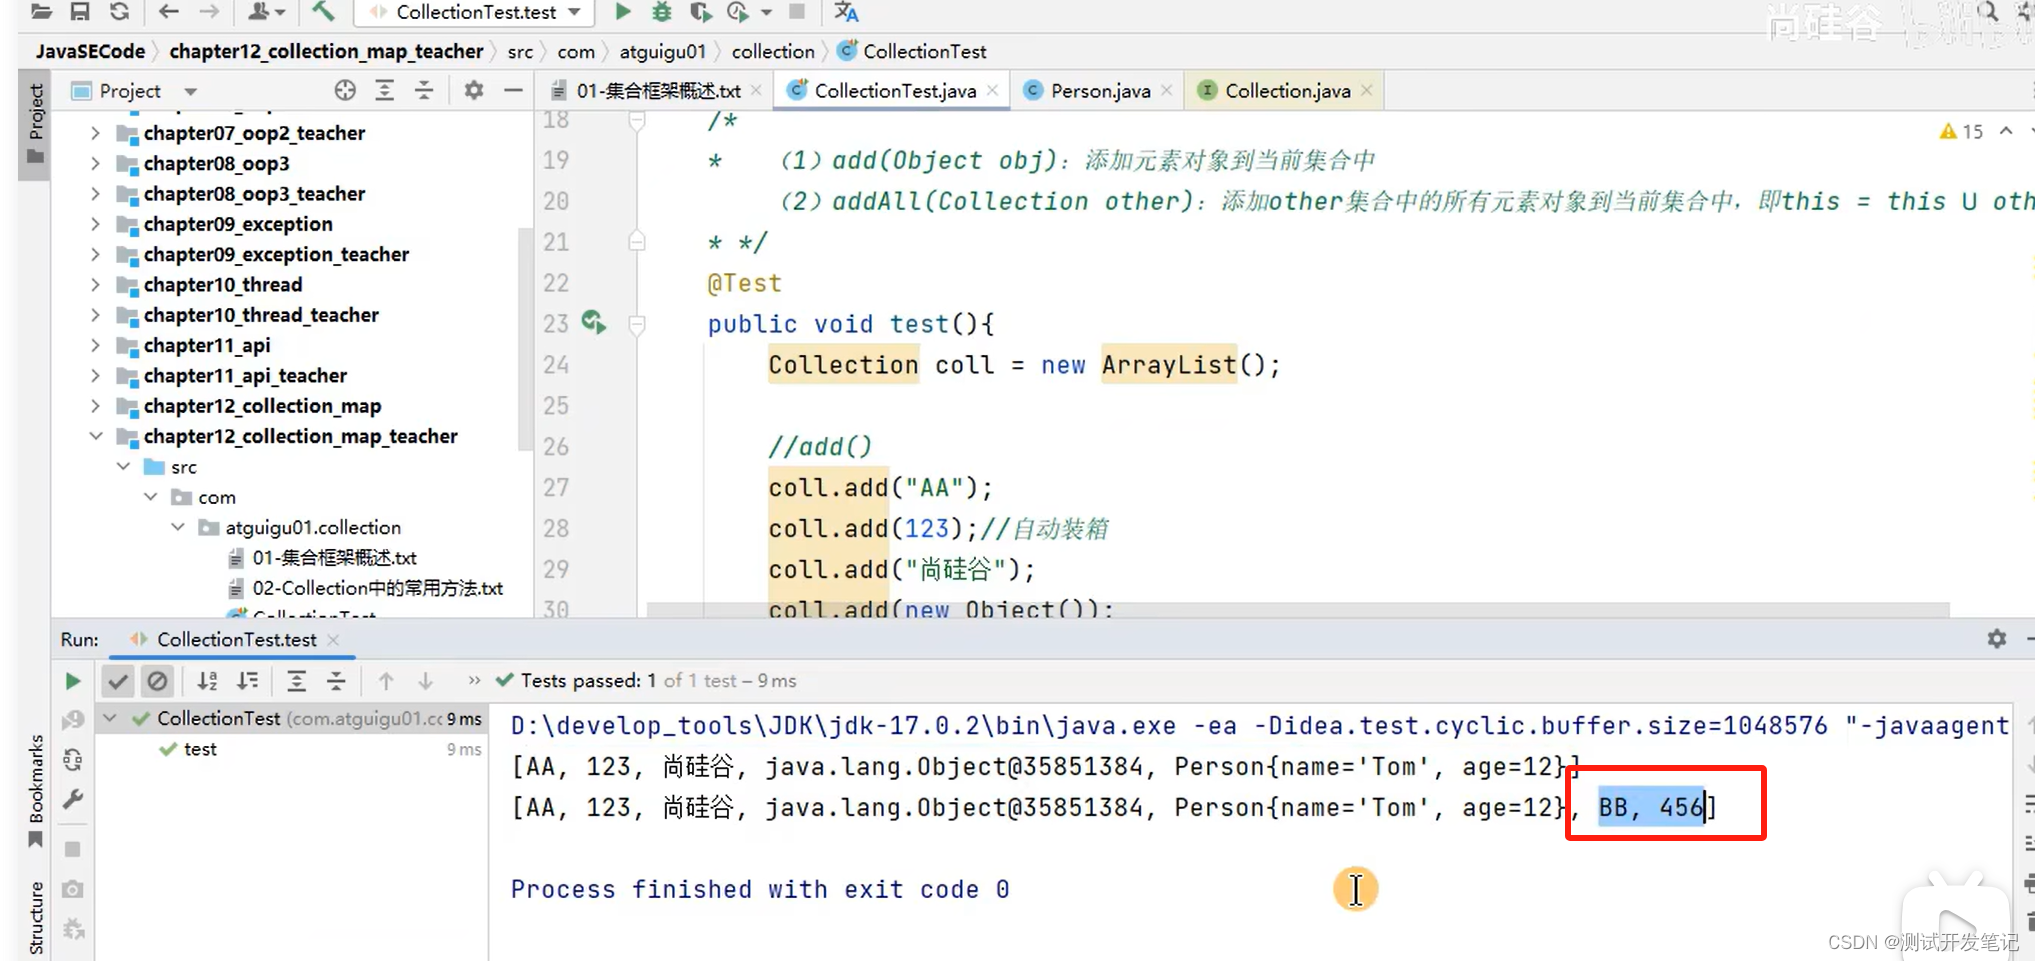This screenshot has height=961, width=2035.
Task: Click the Build project hammer icon
Action: 323,12
